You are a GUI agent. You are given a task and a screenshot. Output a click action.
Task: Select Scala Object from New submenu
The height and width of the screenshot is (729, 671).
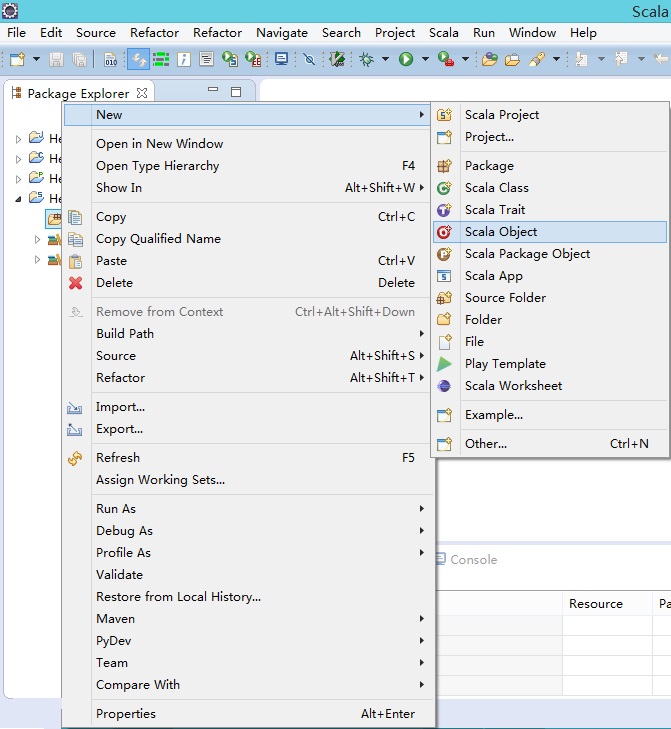551,232
